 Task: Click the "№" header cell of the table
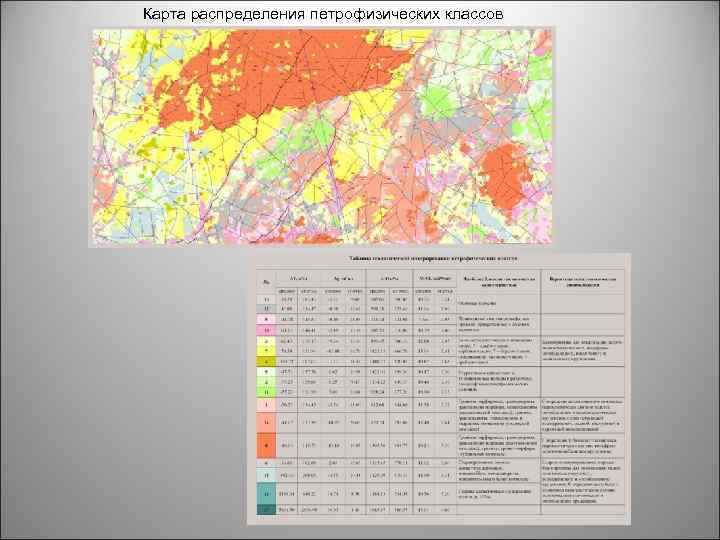[266, 282]
